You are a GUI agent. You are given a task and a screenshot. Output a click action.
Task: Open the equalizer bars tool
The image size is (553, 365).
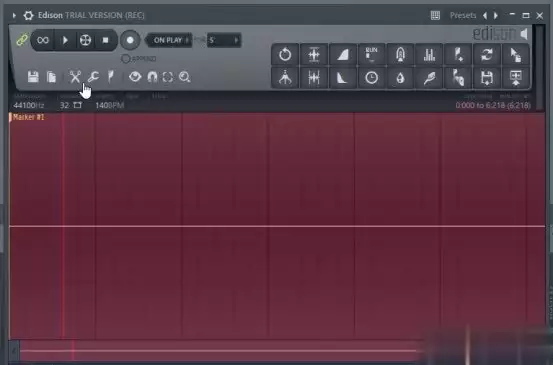(x=429, y=55)
